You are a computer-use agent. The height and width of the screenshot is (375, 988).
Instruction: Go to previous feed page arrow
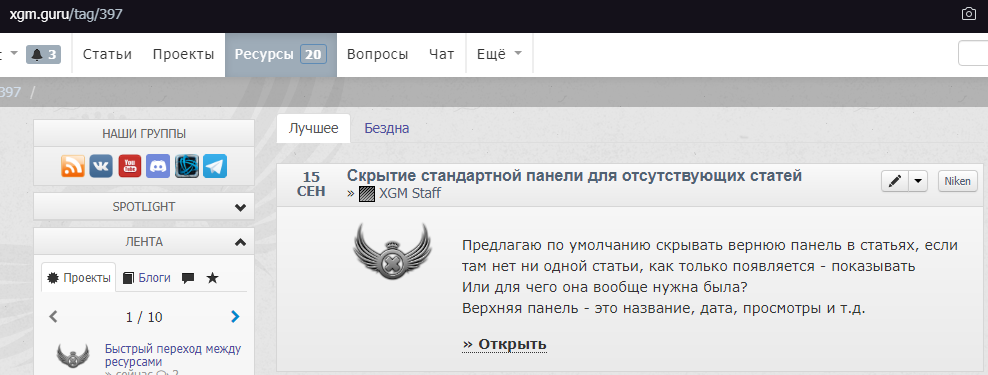(x=54, y=316)
